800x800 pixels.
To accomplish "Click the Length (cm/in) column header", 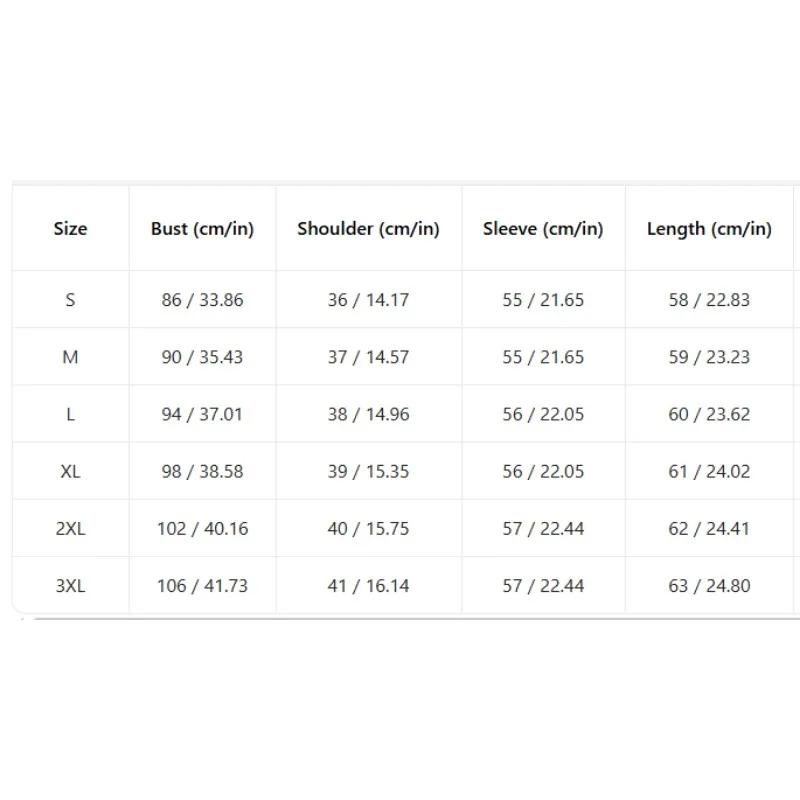I will coord(709,229).
